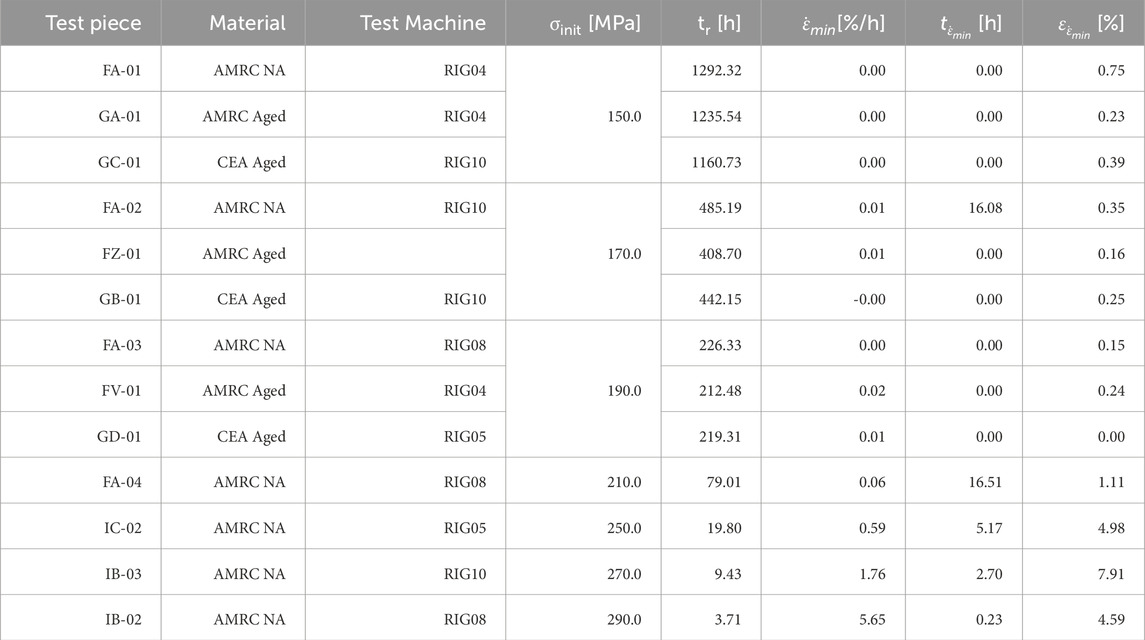Click the IC-02 test piece cell

pyautogui.click(x=120, y=528)
